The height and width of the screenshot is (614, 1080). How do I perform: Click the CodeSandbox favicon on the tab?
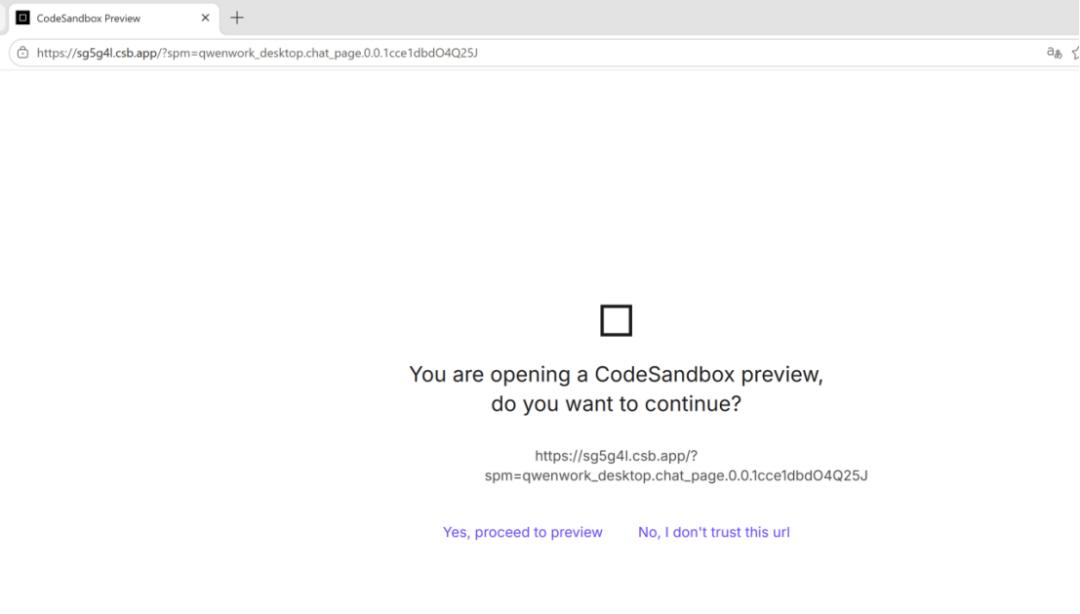coord(23,18)
